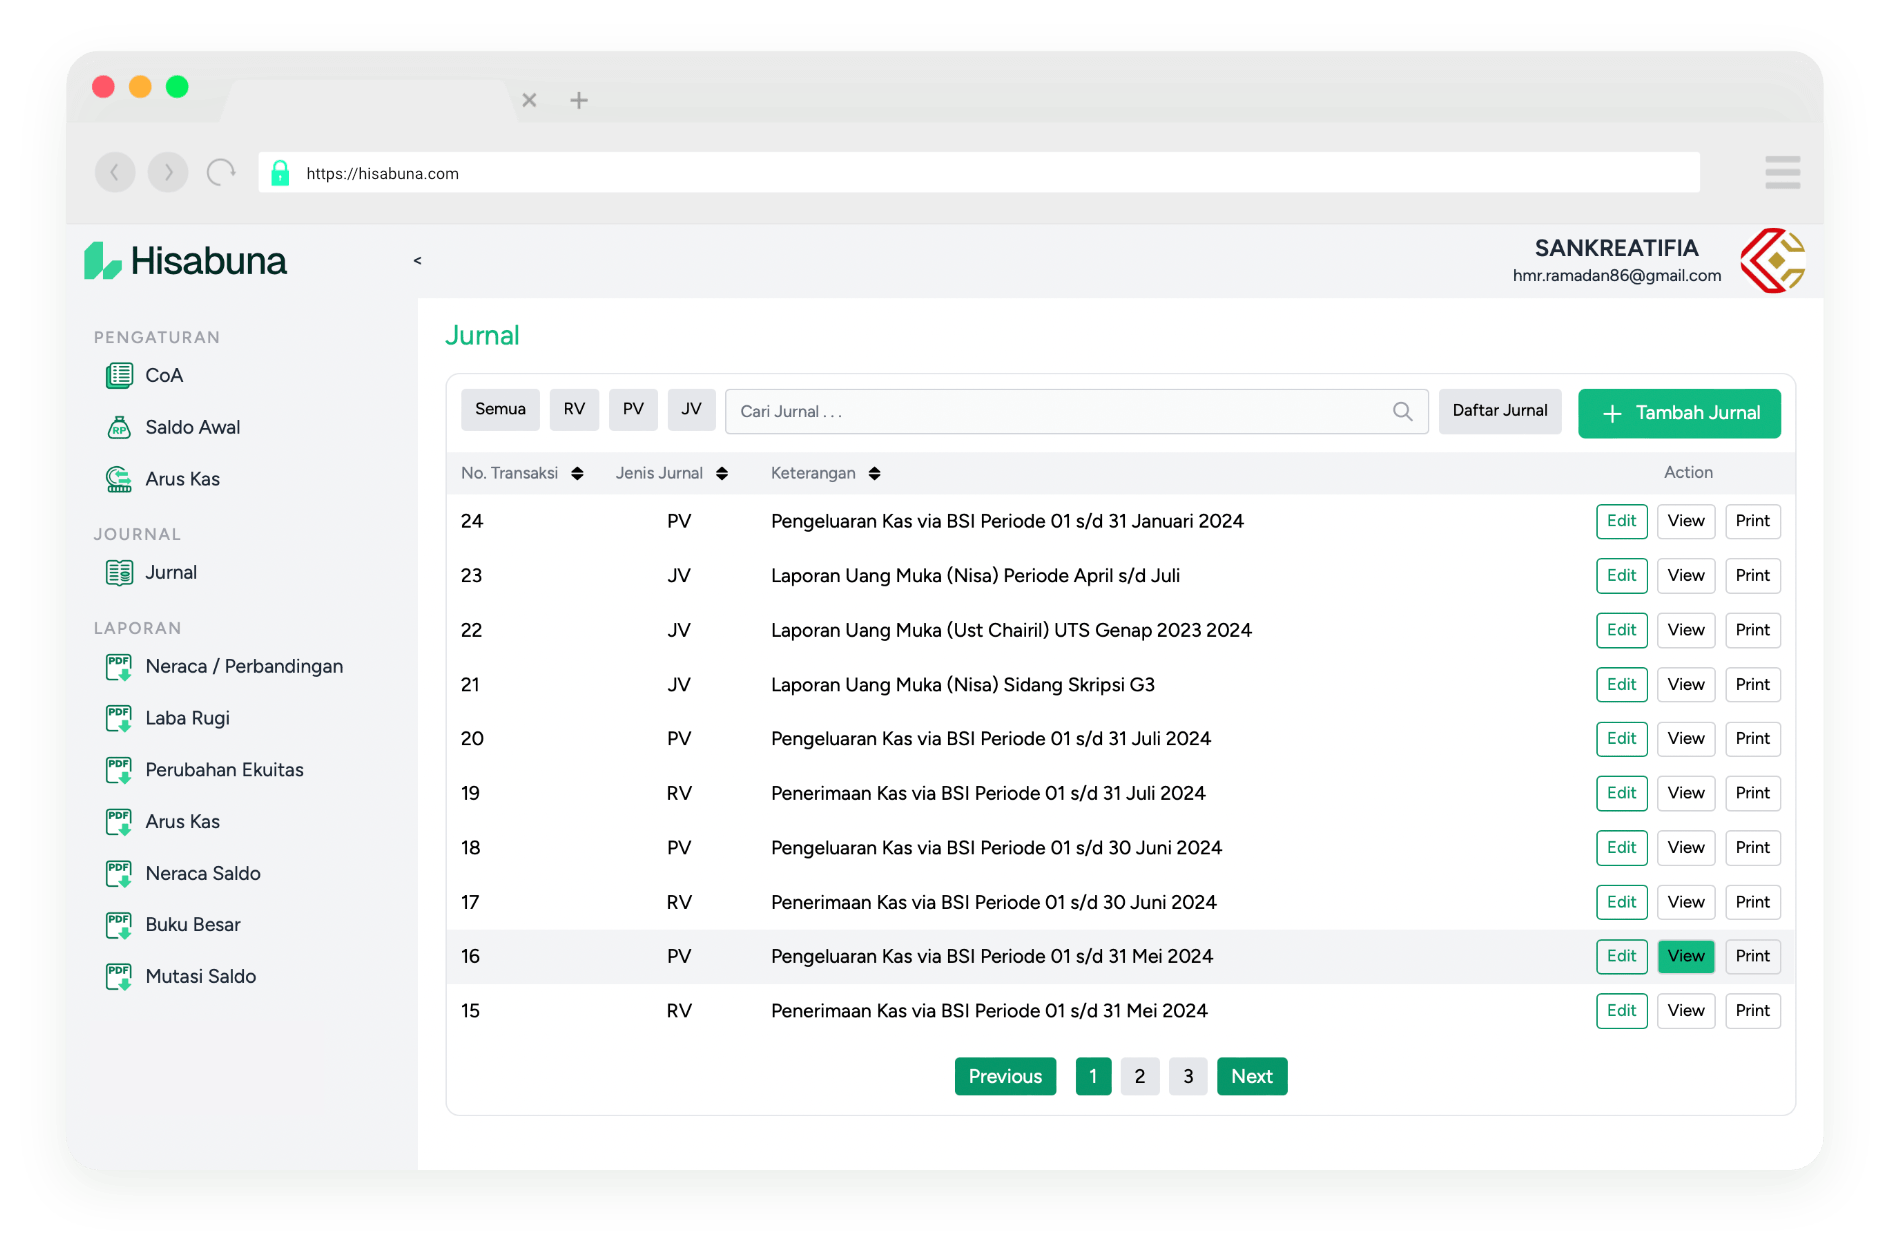Toggle the JV filter button
This screenshot has width=1890, height=1252.
click(691, 409)
